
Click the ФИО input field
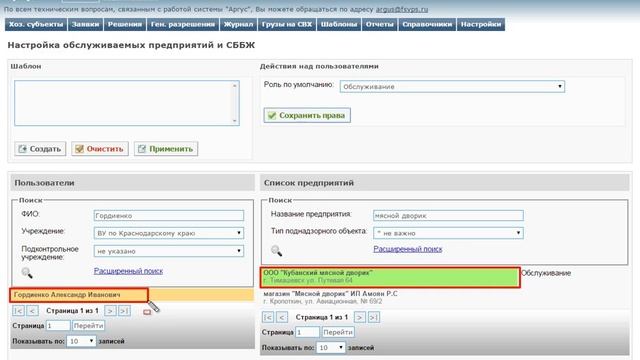pyautogui.click(x=169, y=216)
